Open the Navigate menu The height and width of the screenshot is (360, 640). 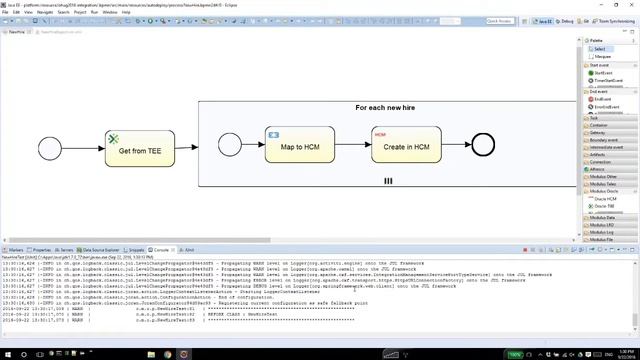(45, 13)
